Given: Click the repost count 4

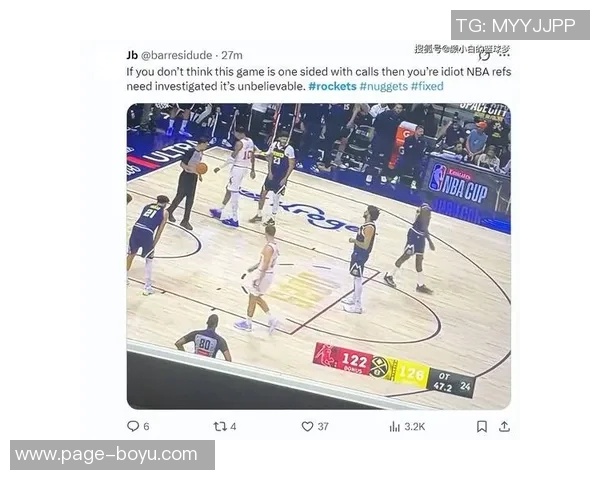Looking at the screenshot, I should point(233,426).
